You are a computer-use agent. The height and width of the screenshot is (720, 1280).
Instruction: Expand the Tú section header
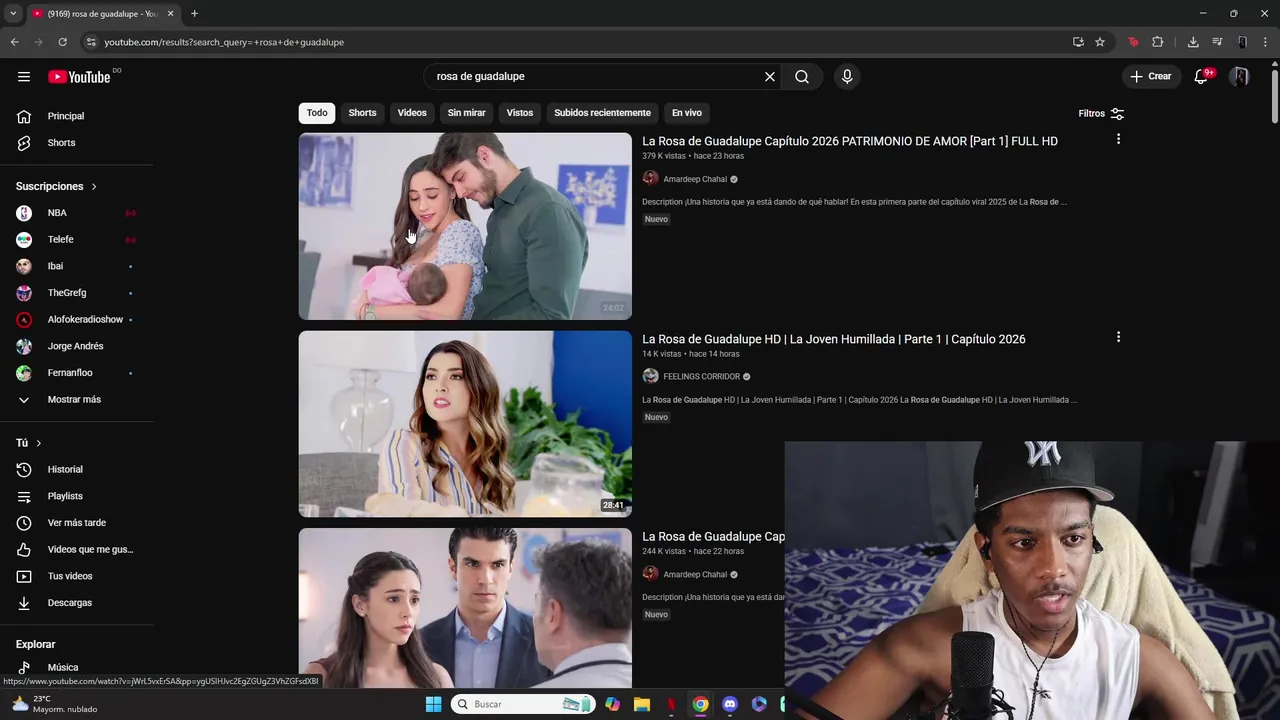point(29,443)
